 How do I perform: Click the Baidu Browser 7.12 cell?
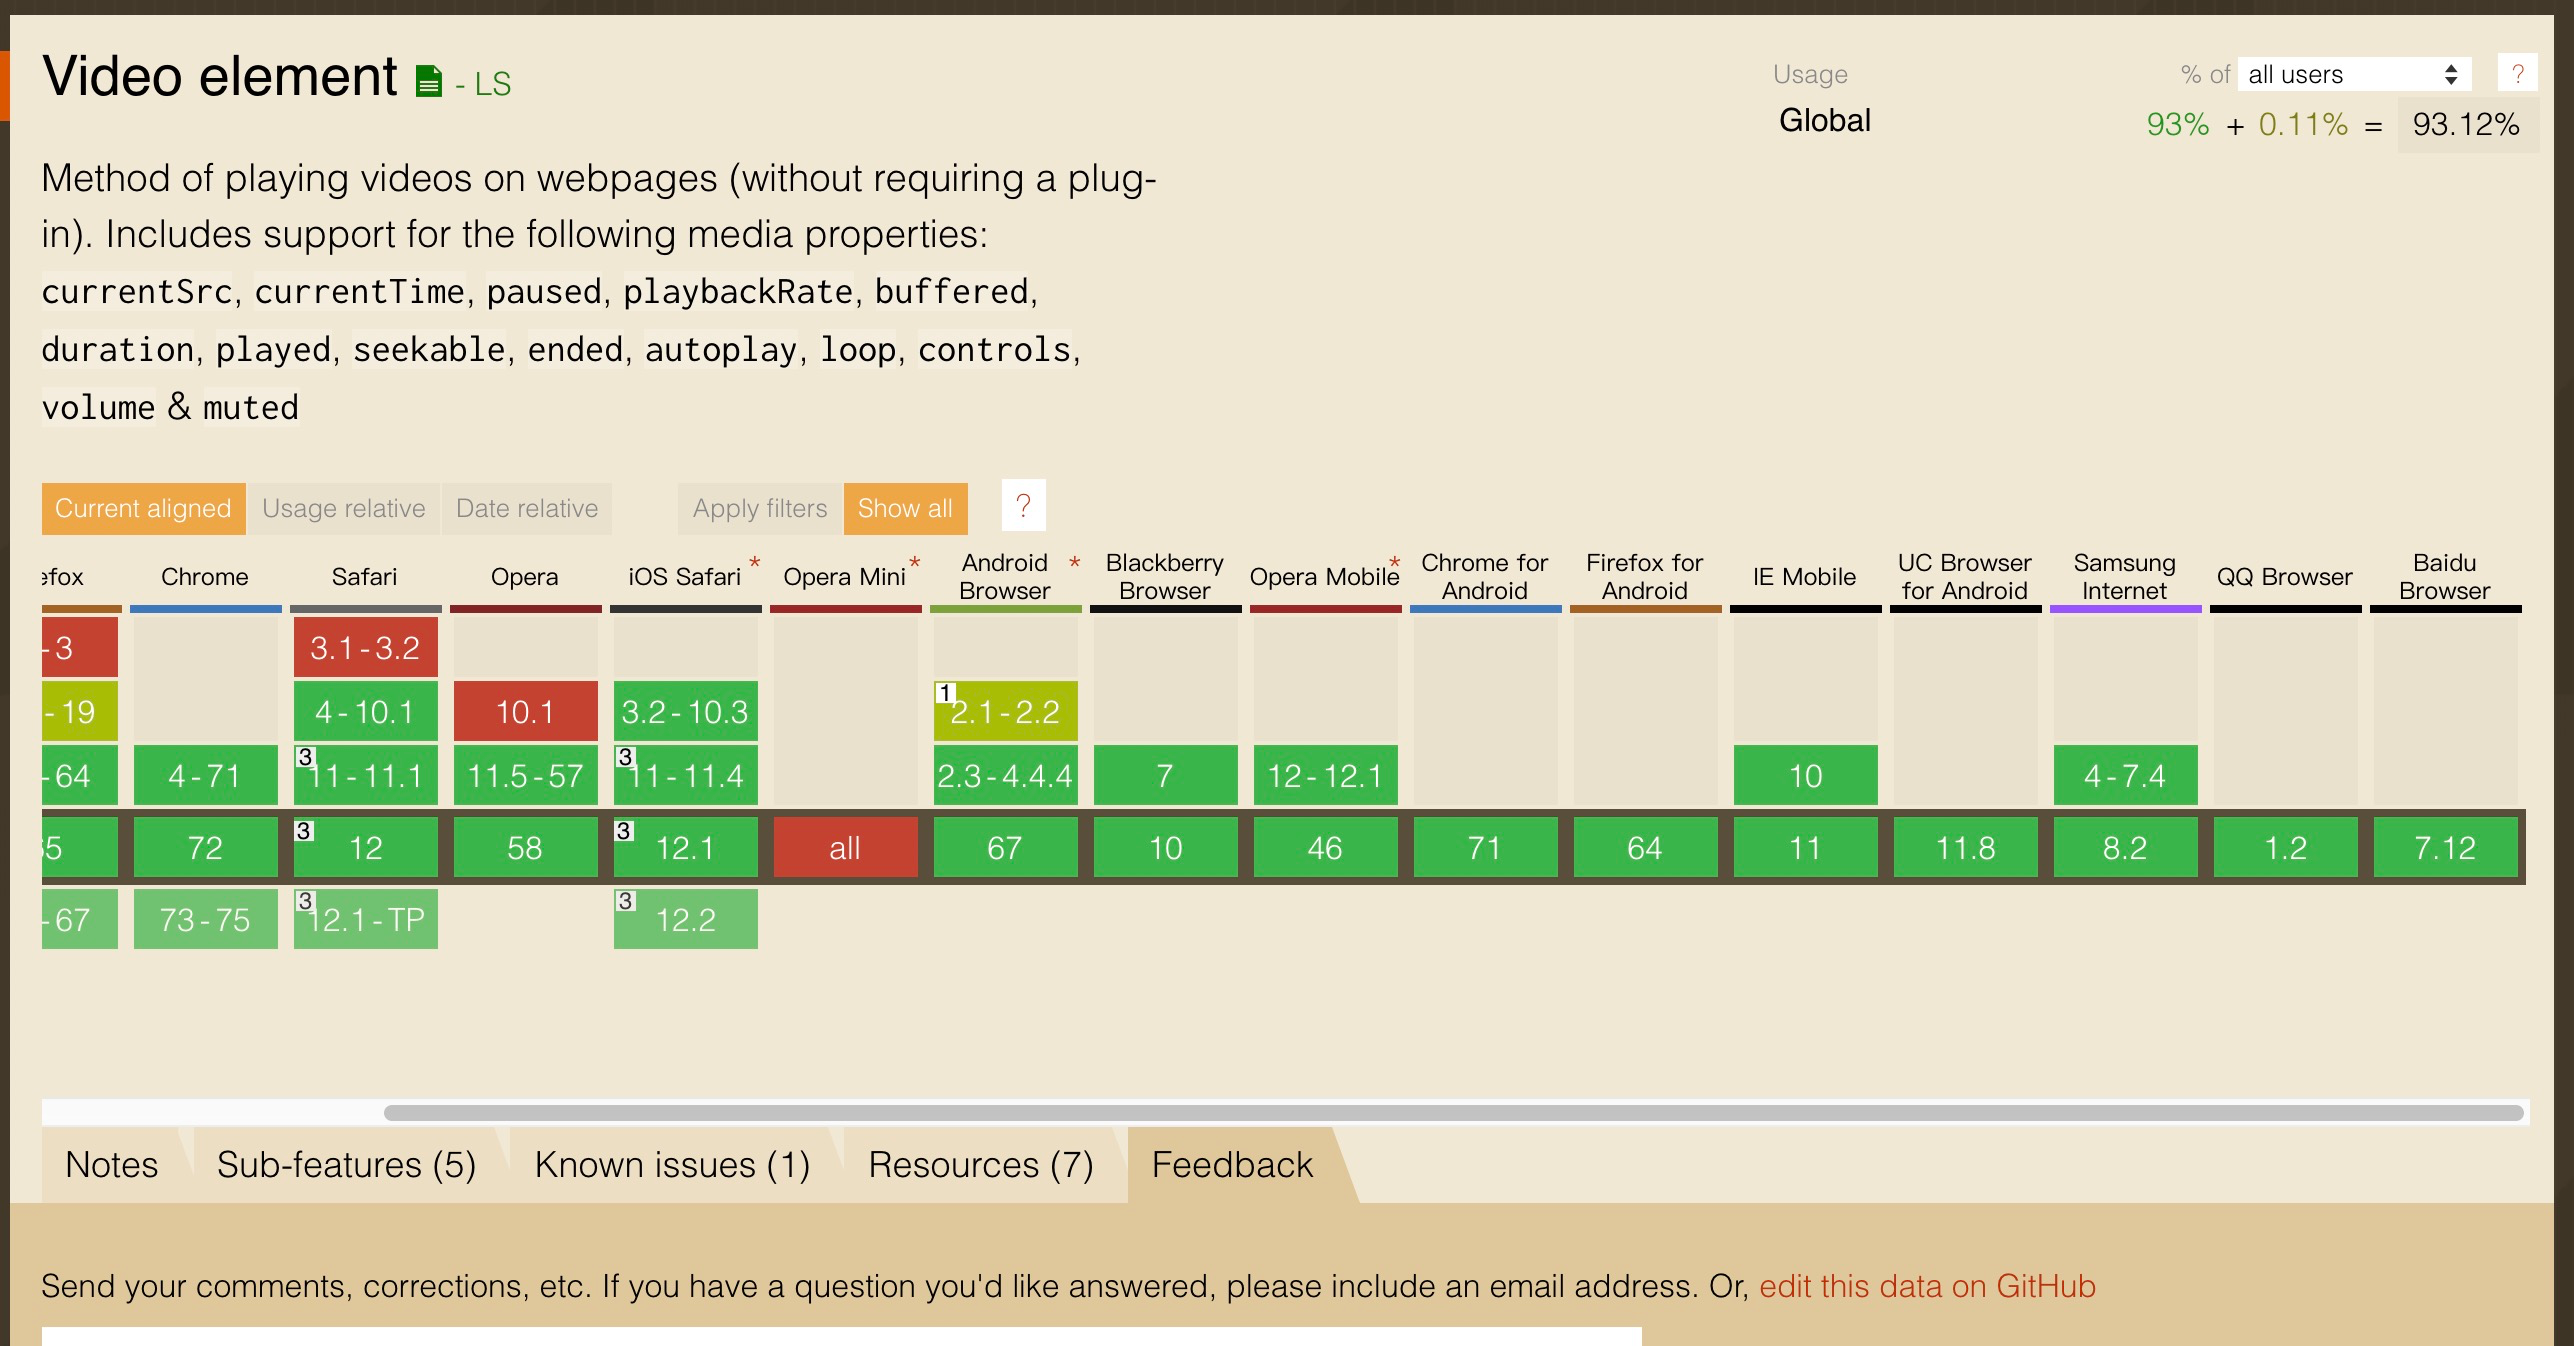pyautogui.click(x=2446, y=848)
